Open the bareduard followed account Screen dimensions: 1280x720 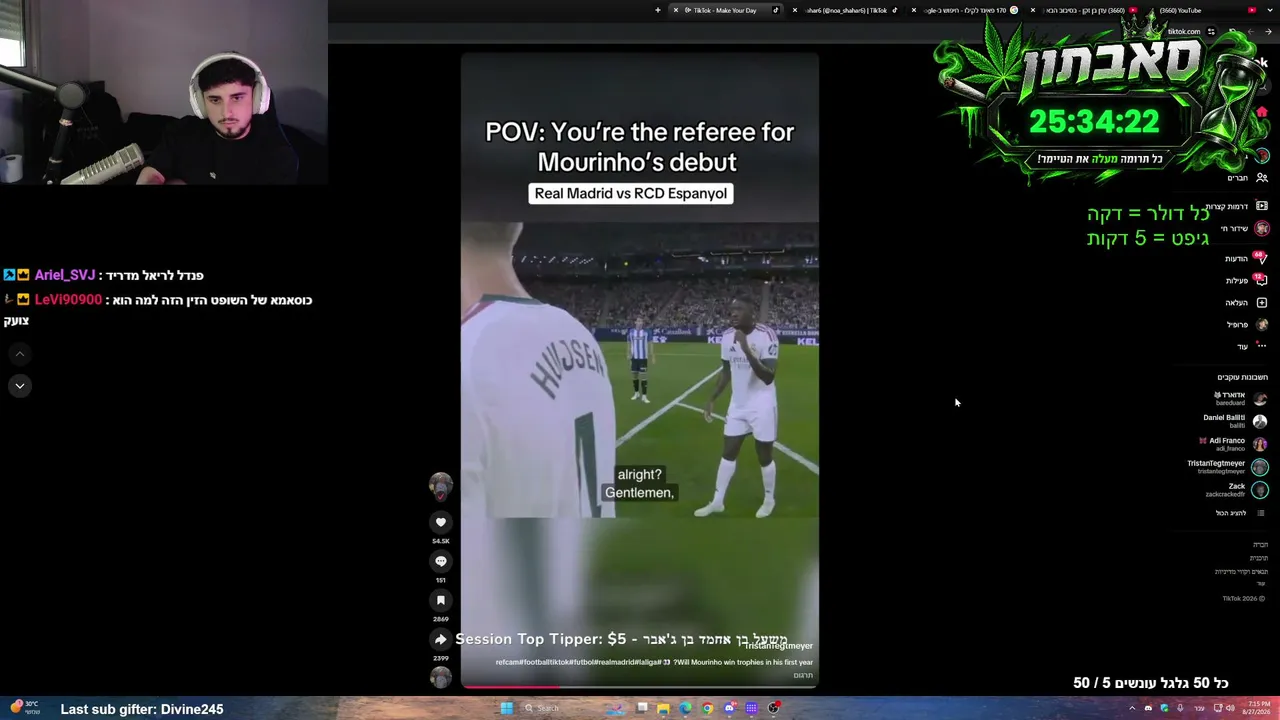[x=1240, y=398]
